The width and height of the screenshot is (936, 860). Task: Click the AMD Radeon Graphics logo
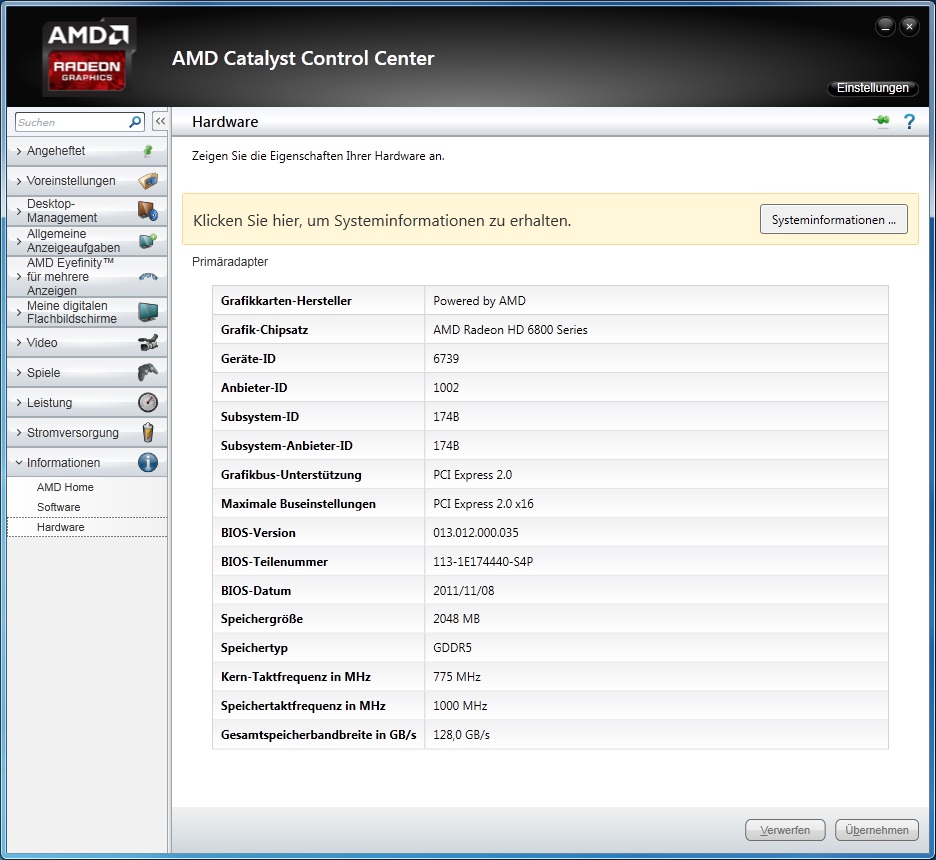coord(88,57)
